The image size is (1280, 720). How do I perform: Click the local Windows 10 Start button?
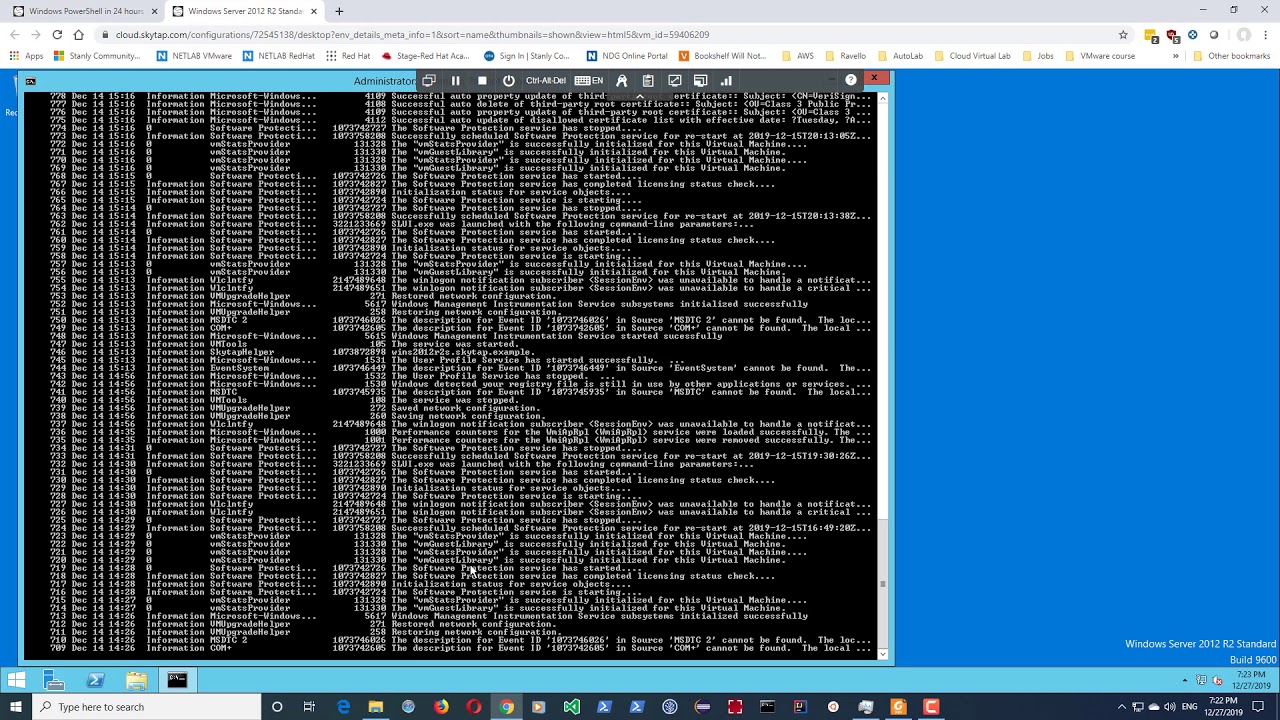tap(16, 707)
